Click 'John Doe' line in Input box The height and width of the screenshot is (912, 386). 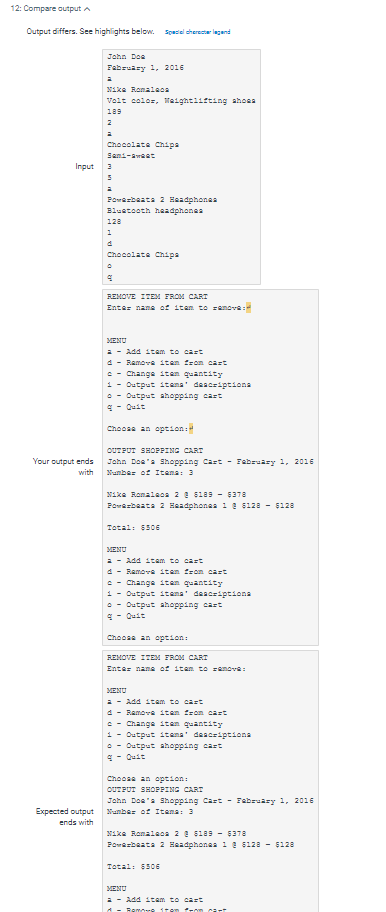tap(126, 57)
